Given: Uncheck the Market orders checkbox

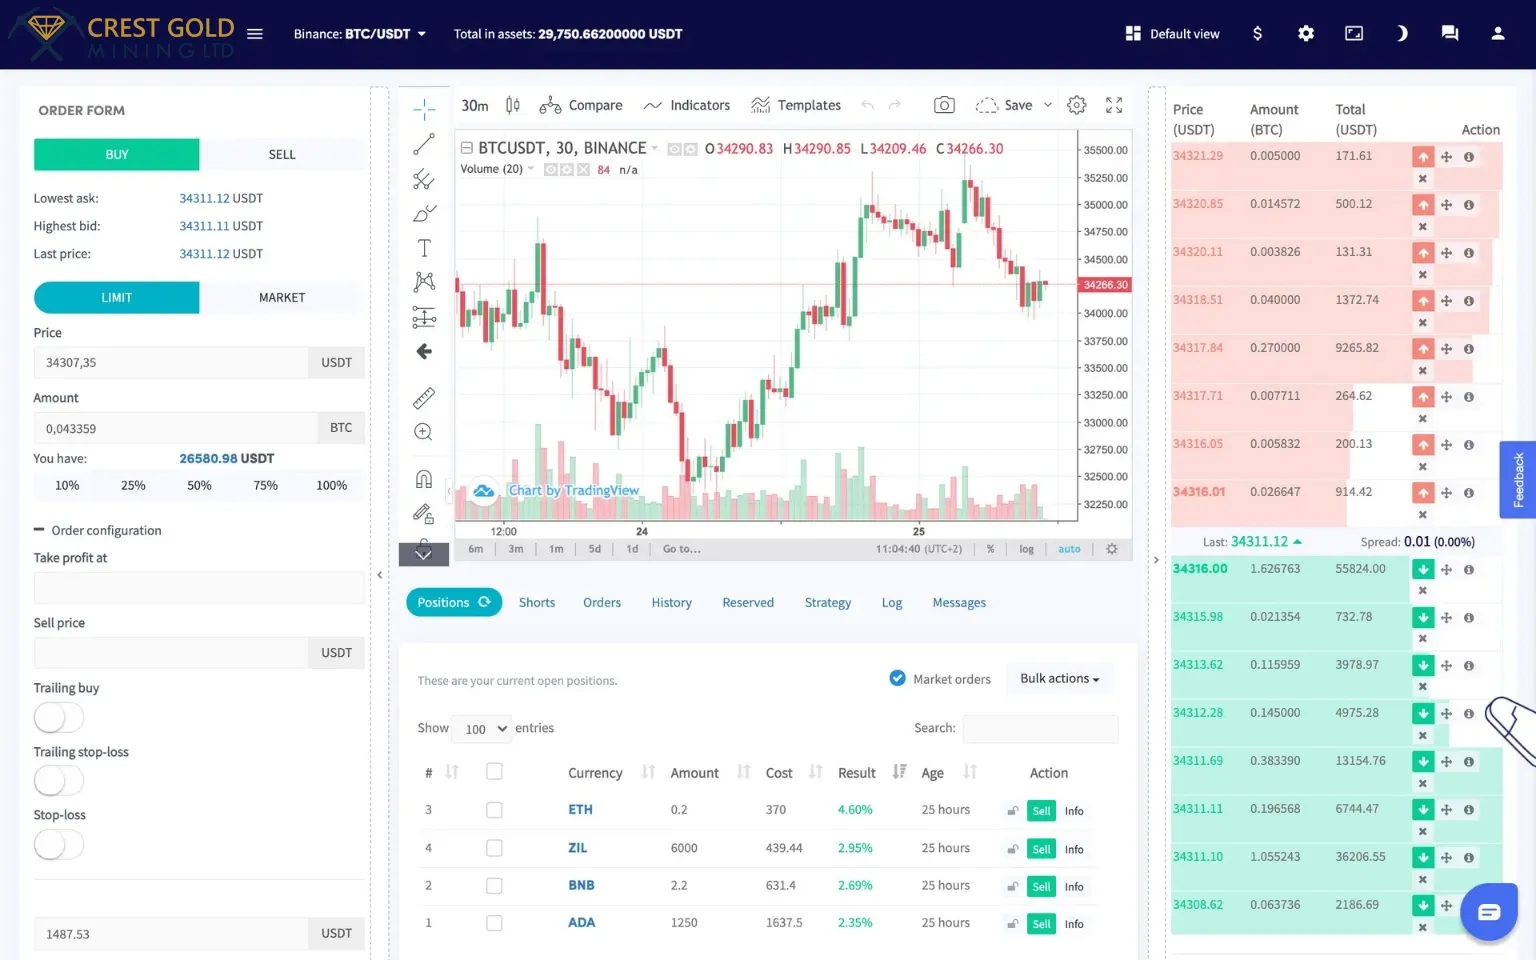Looking at the screenshot, I should point(897,678).
